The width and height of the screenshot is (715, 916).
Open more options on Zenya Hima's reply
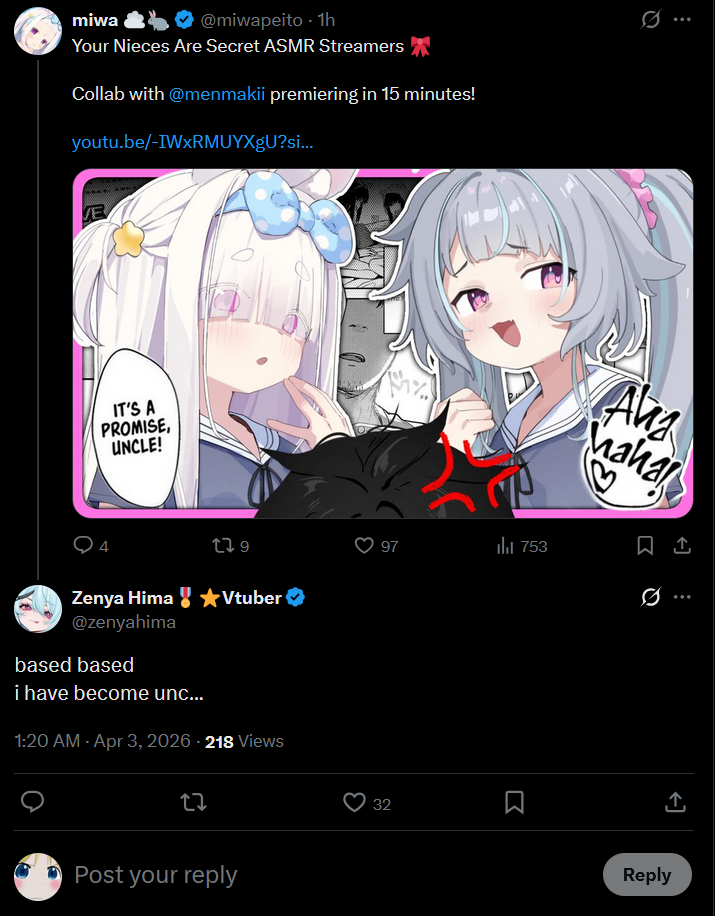pos(682,597)
